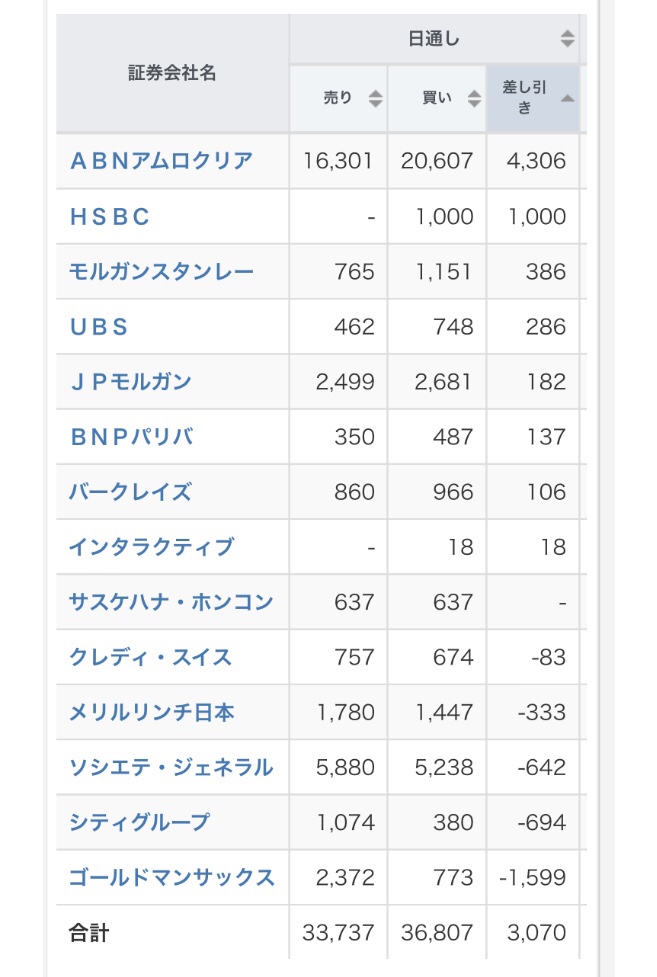Sort by 差し引き column arrow
The image size is (657, 977).
pos(567,98)
